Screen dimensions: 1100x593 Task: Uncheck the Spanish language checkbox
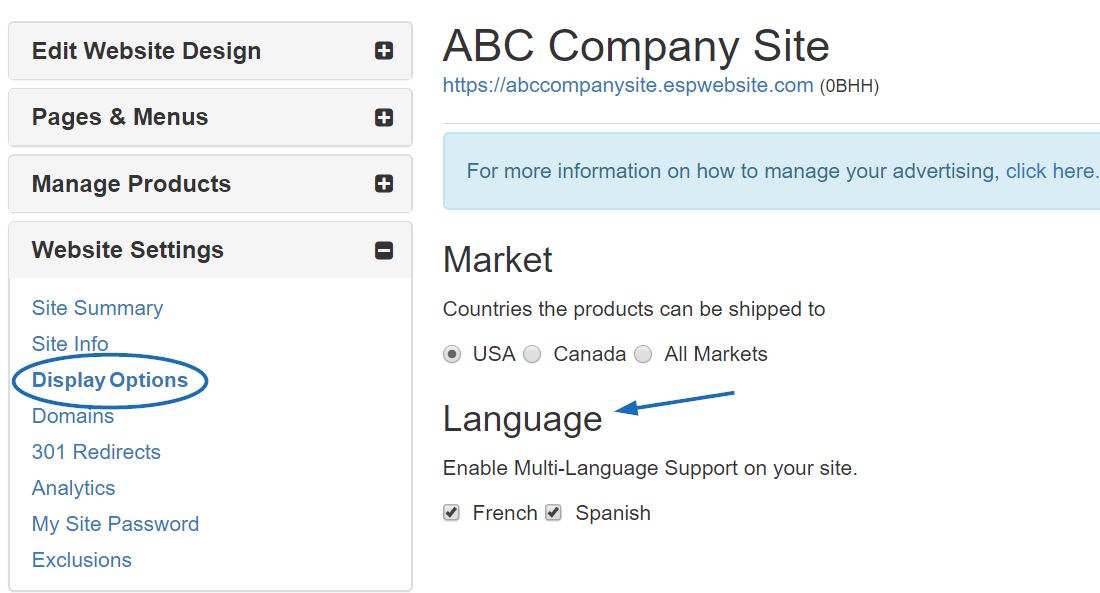tap(554, 513)
